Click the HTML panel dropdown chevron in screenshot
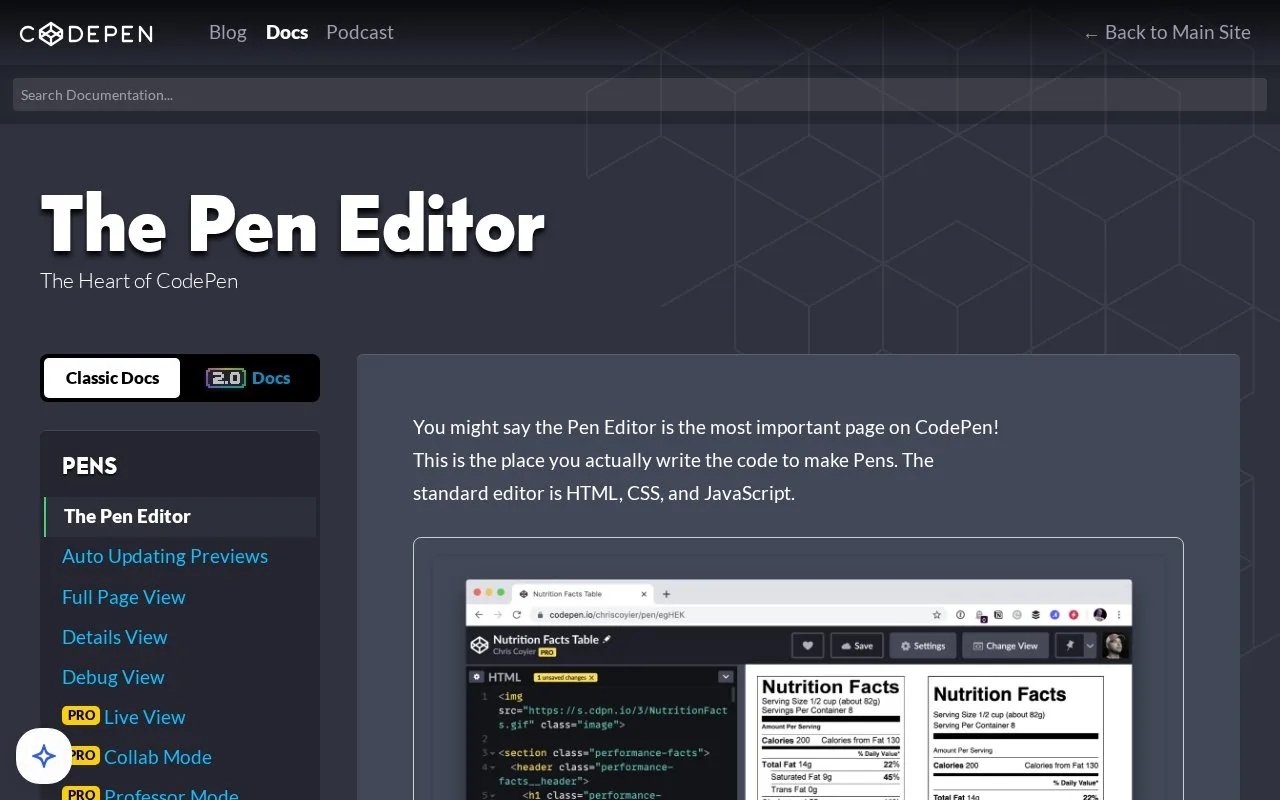The width and height of the screenshot is (1280, 800). (726, 677)
